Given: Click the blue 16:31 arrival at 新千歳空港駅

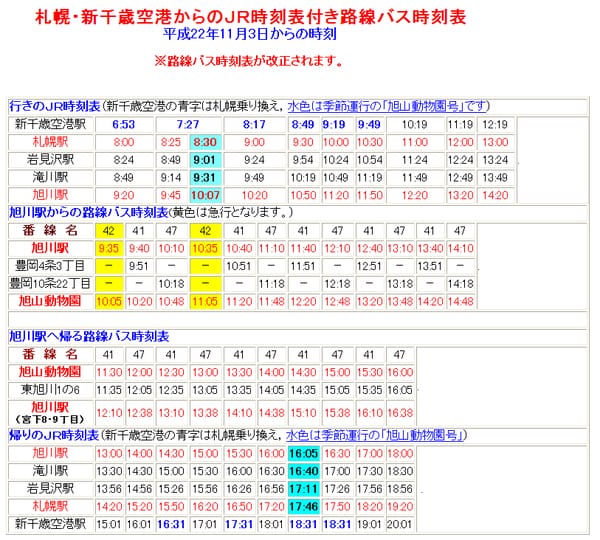Looking at the screenshot, I should [x=171, y=524].
